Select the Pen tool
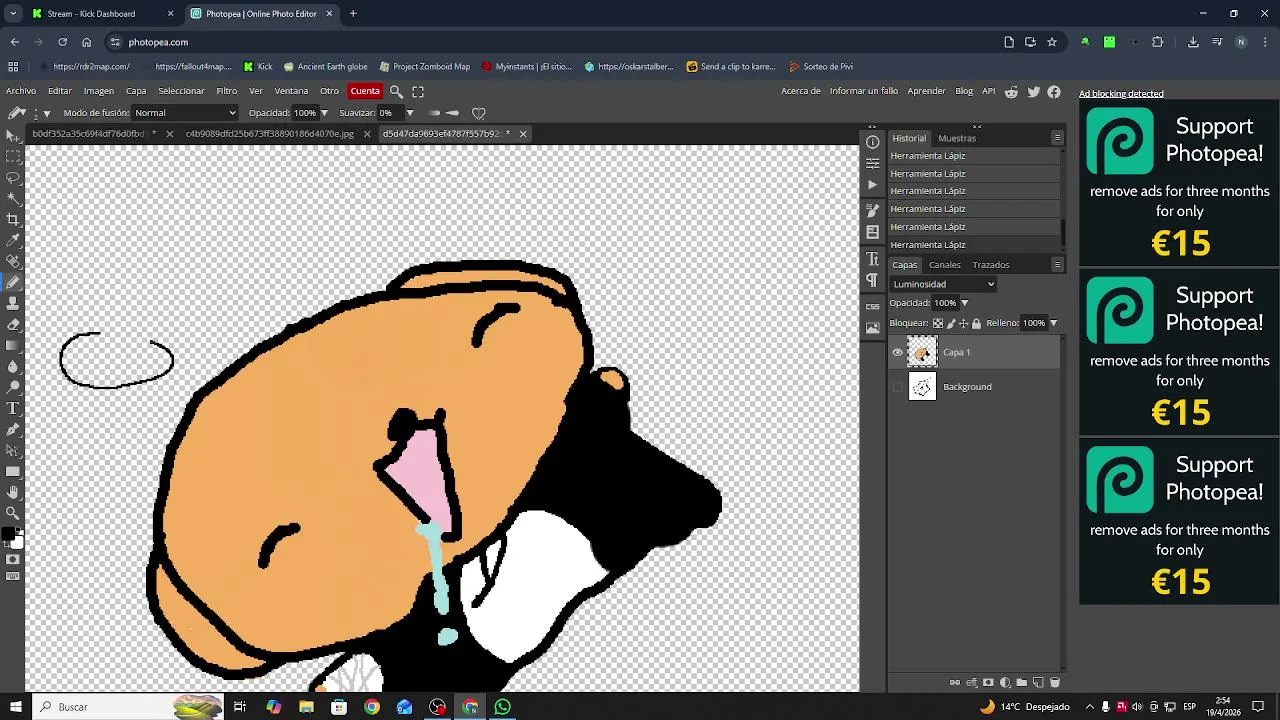Image resolution: width=1280 pixels, height=720 pixels. point(13,429)
